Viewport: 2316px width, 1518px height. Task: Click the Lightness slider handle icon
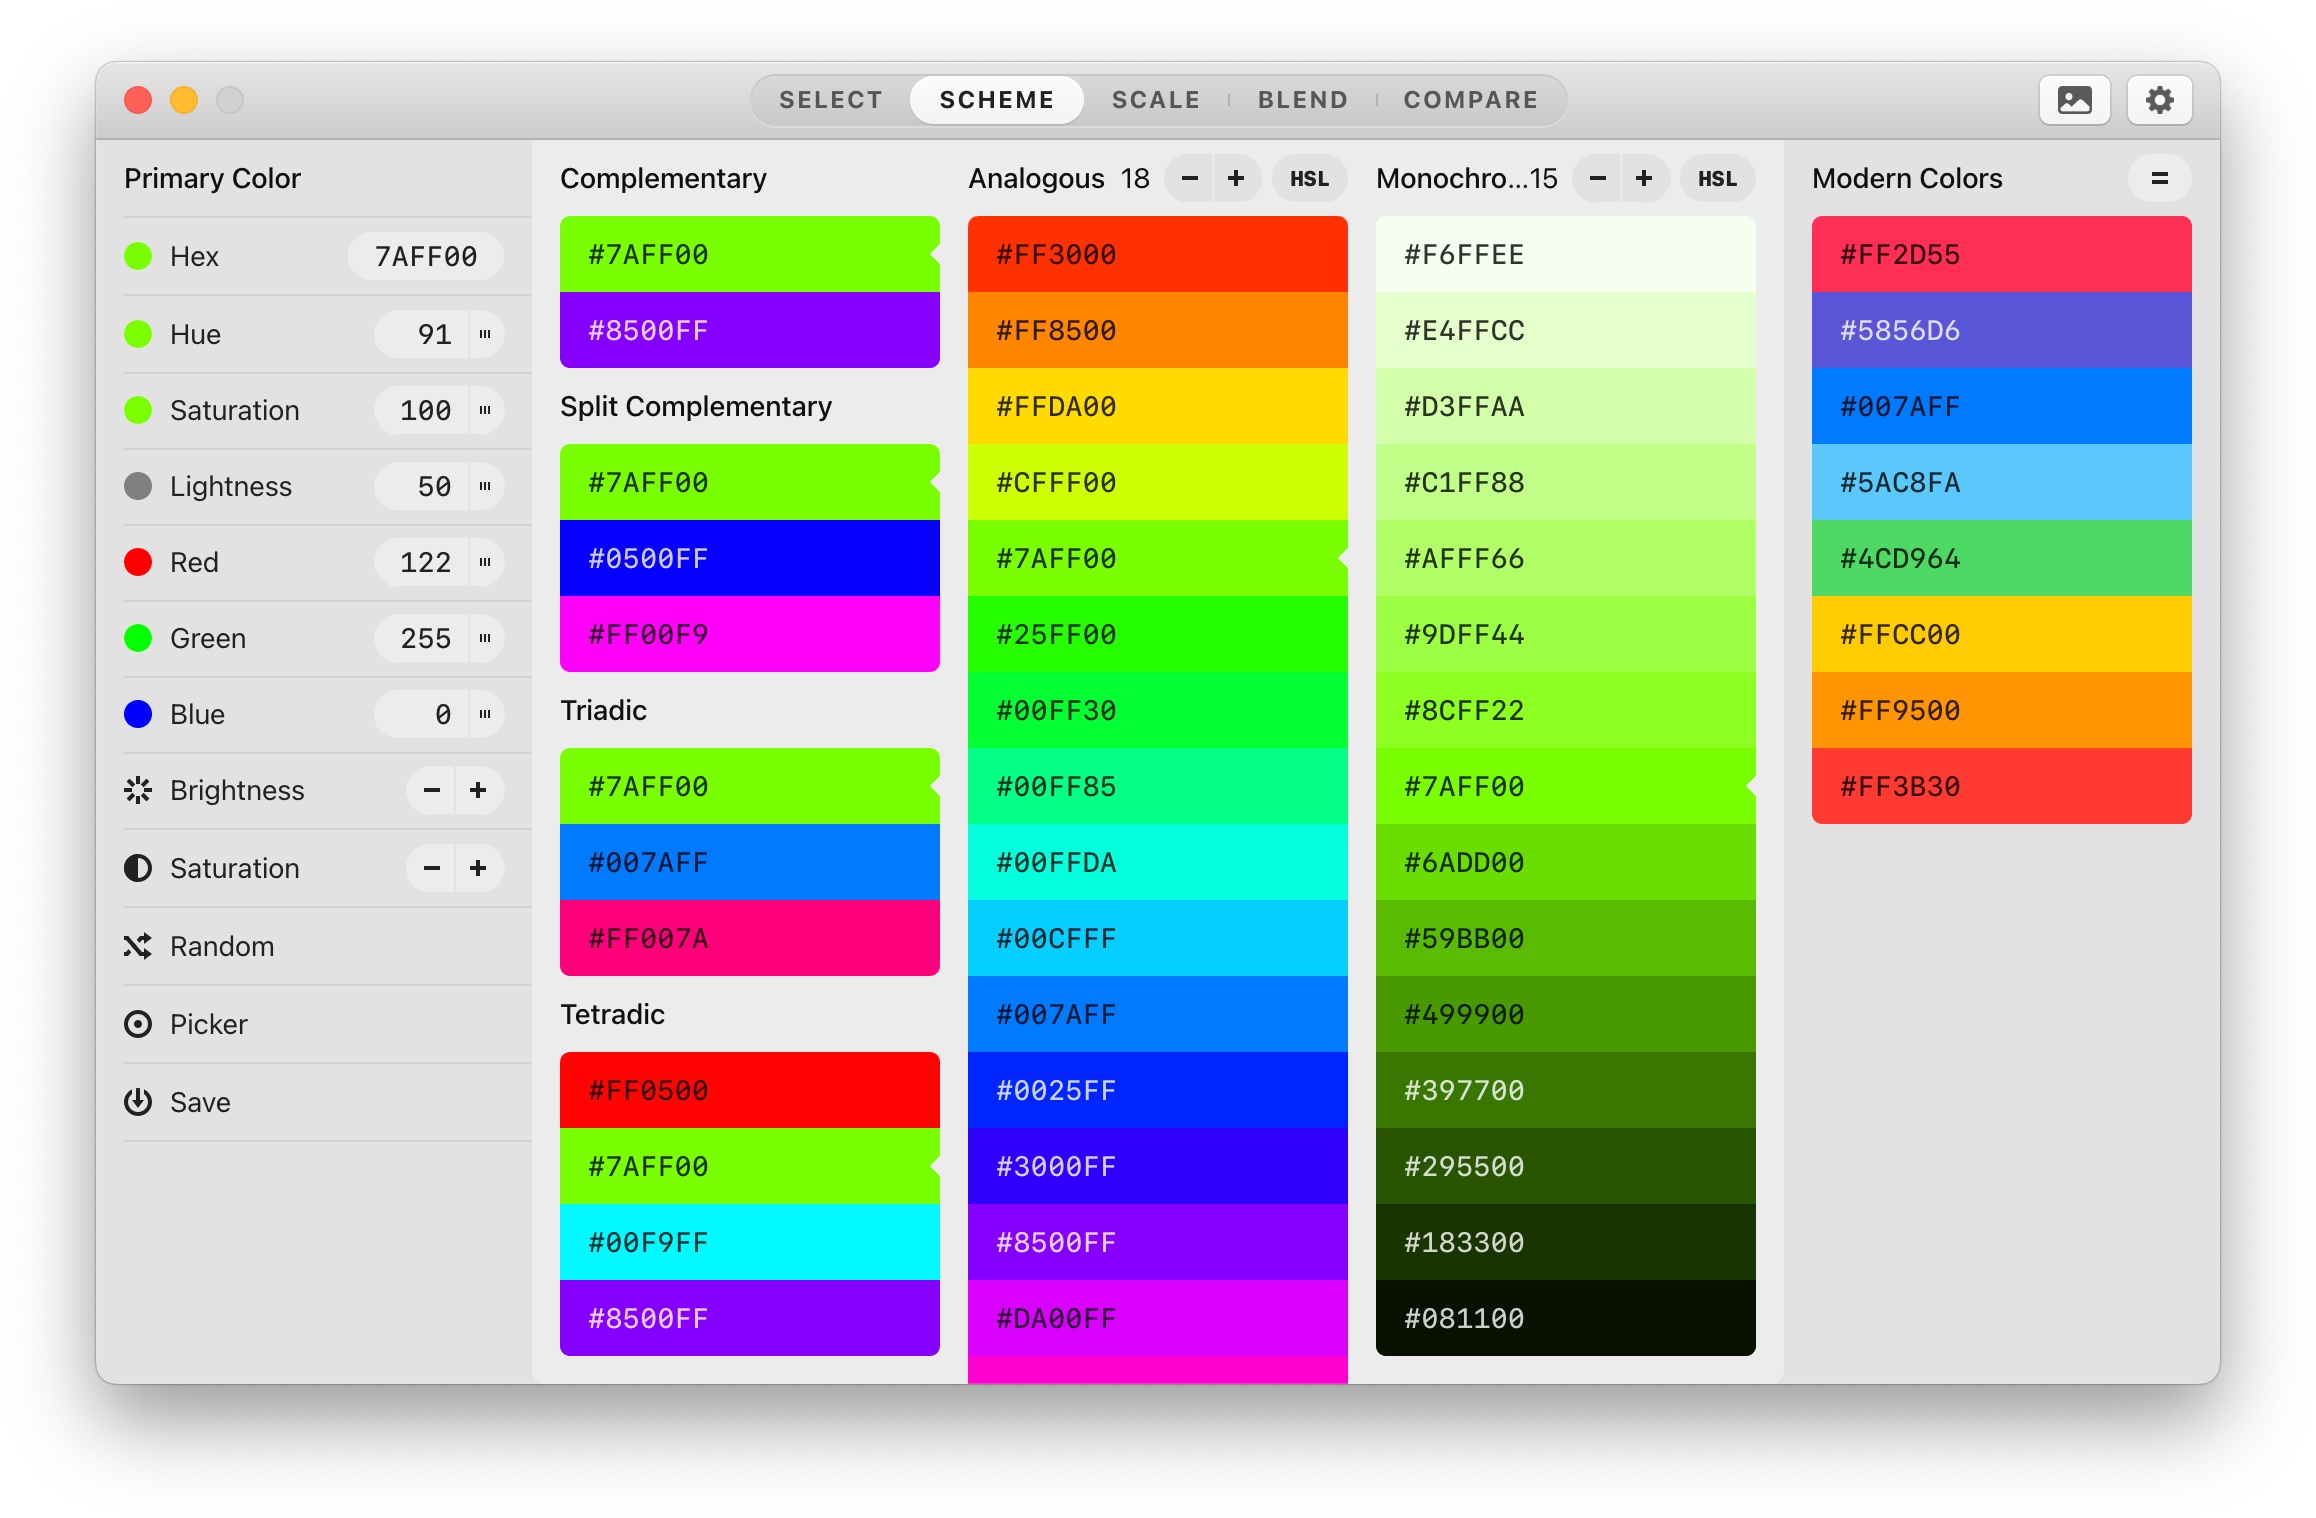485,486
